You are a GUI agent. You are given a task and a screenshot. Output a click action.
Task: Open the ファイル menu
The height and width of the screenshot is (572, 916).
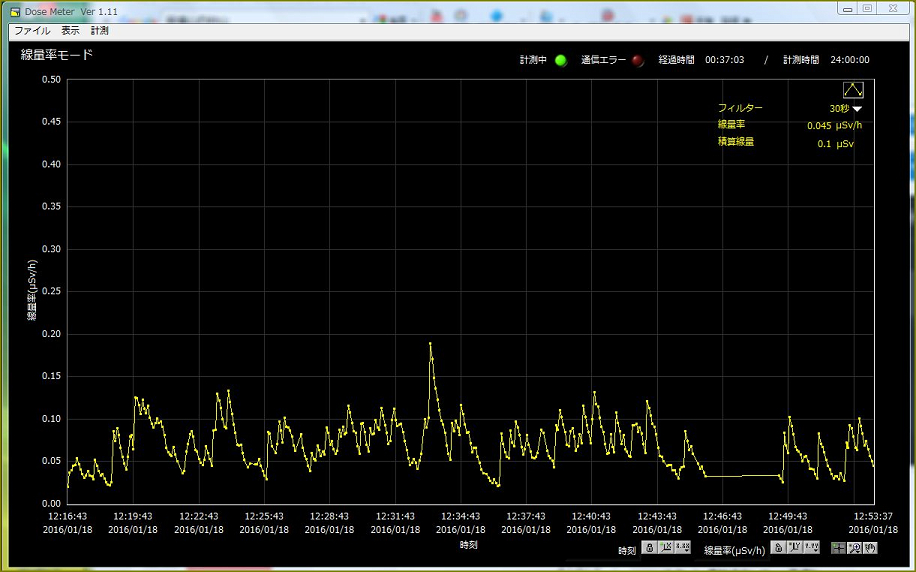click(32, 31)
